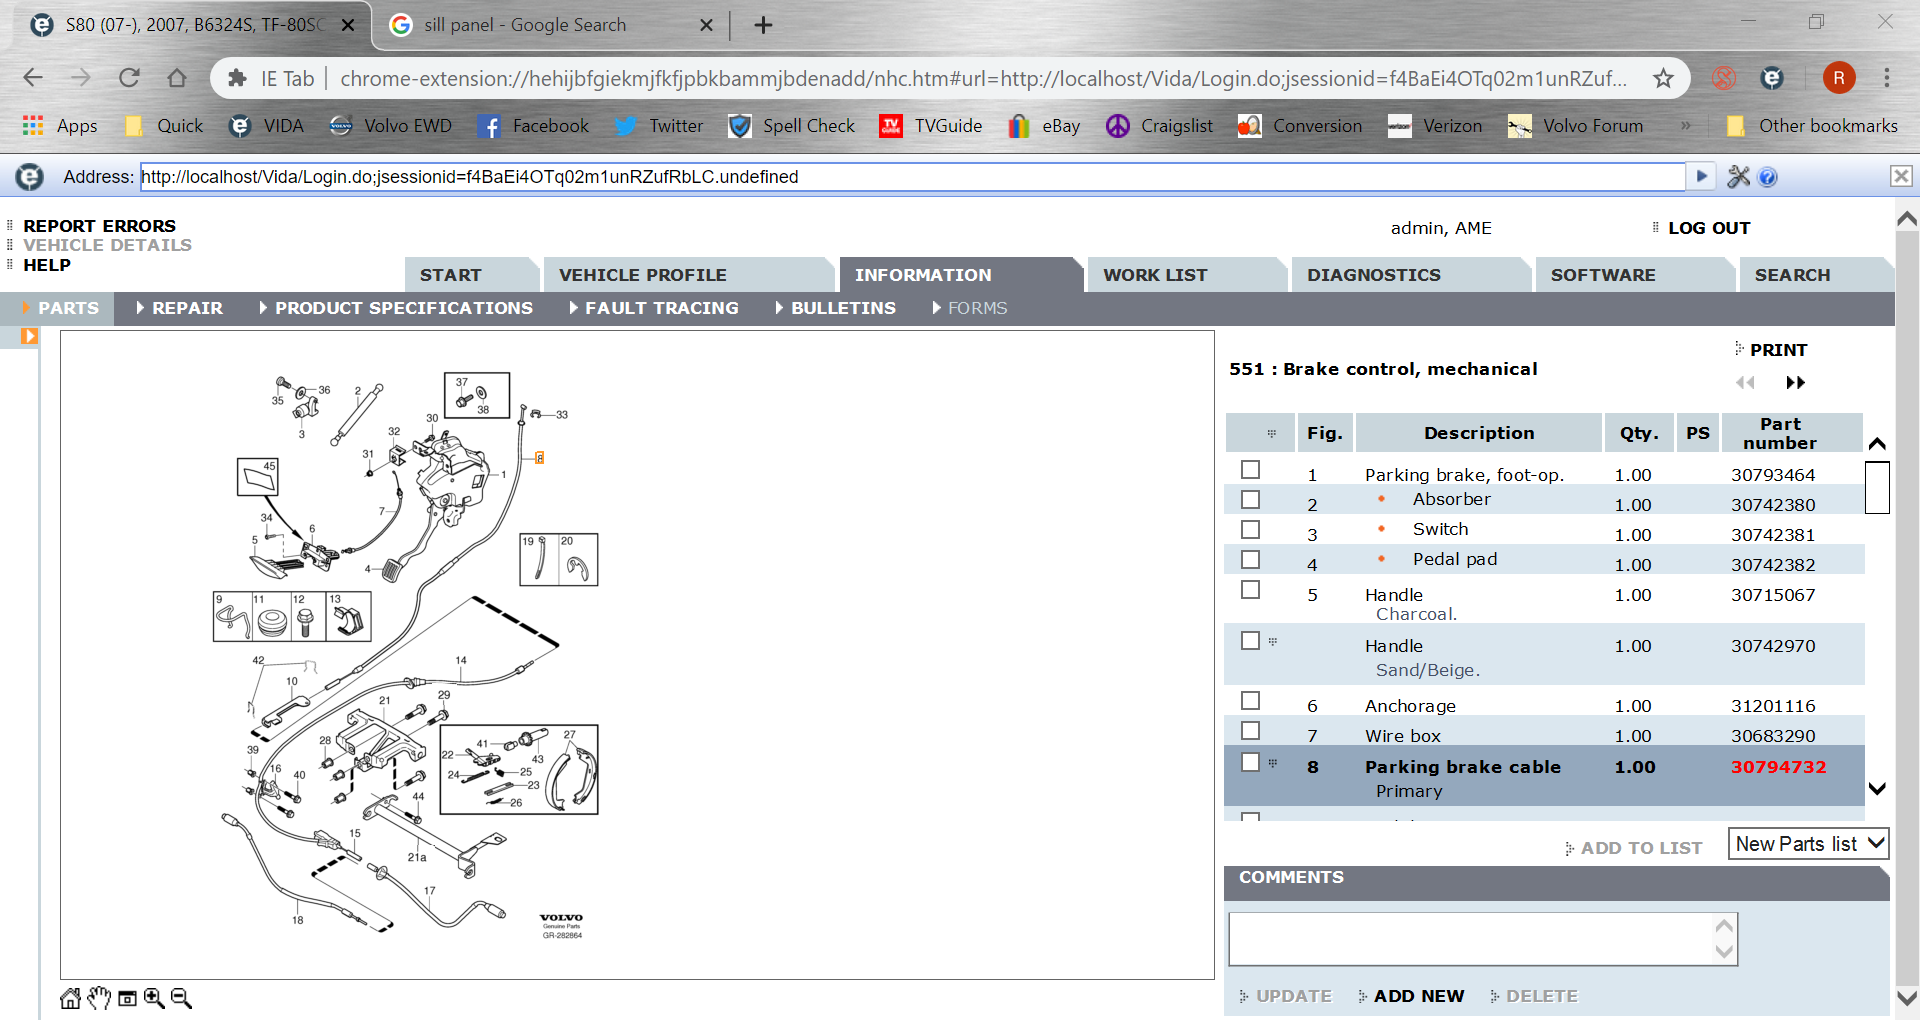Screen dimensions: 1920x1020
Task: Check the box for Parking brake, foot-op.
Action: pyautogui.click(x=1250, y=470)
